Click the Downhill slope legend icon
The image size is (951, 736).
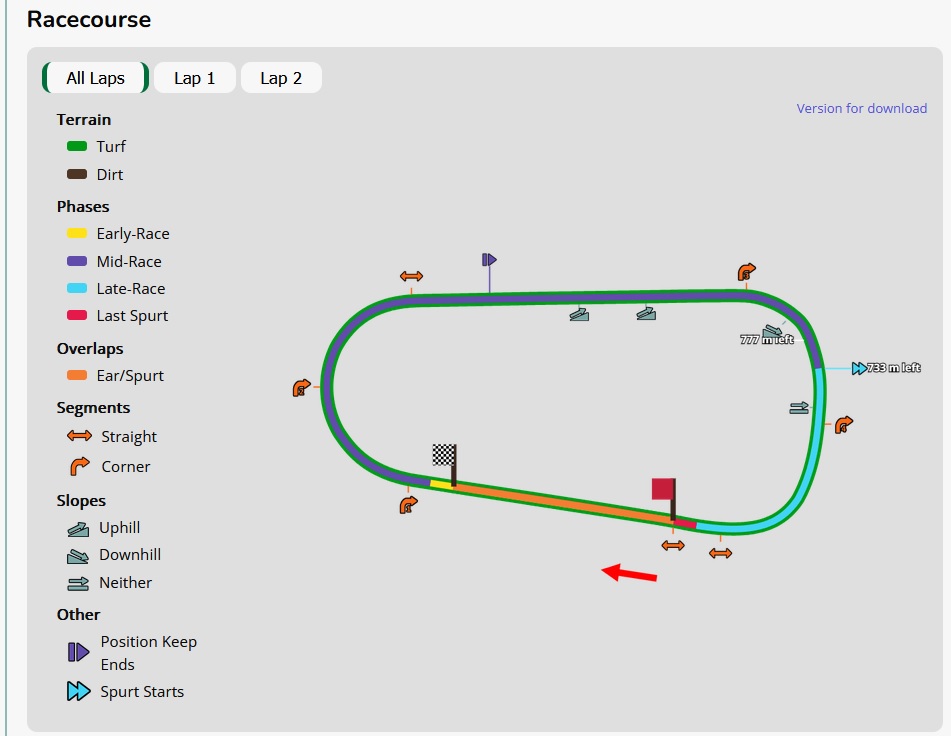78,556
